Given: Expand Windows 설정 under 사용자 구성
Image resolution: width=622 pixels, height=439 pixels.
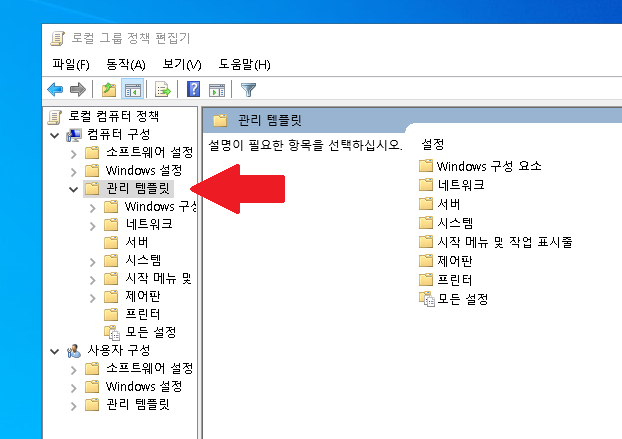Looking at the screenshot, I should click(74, 388).
